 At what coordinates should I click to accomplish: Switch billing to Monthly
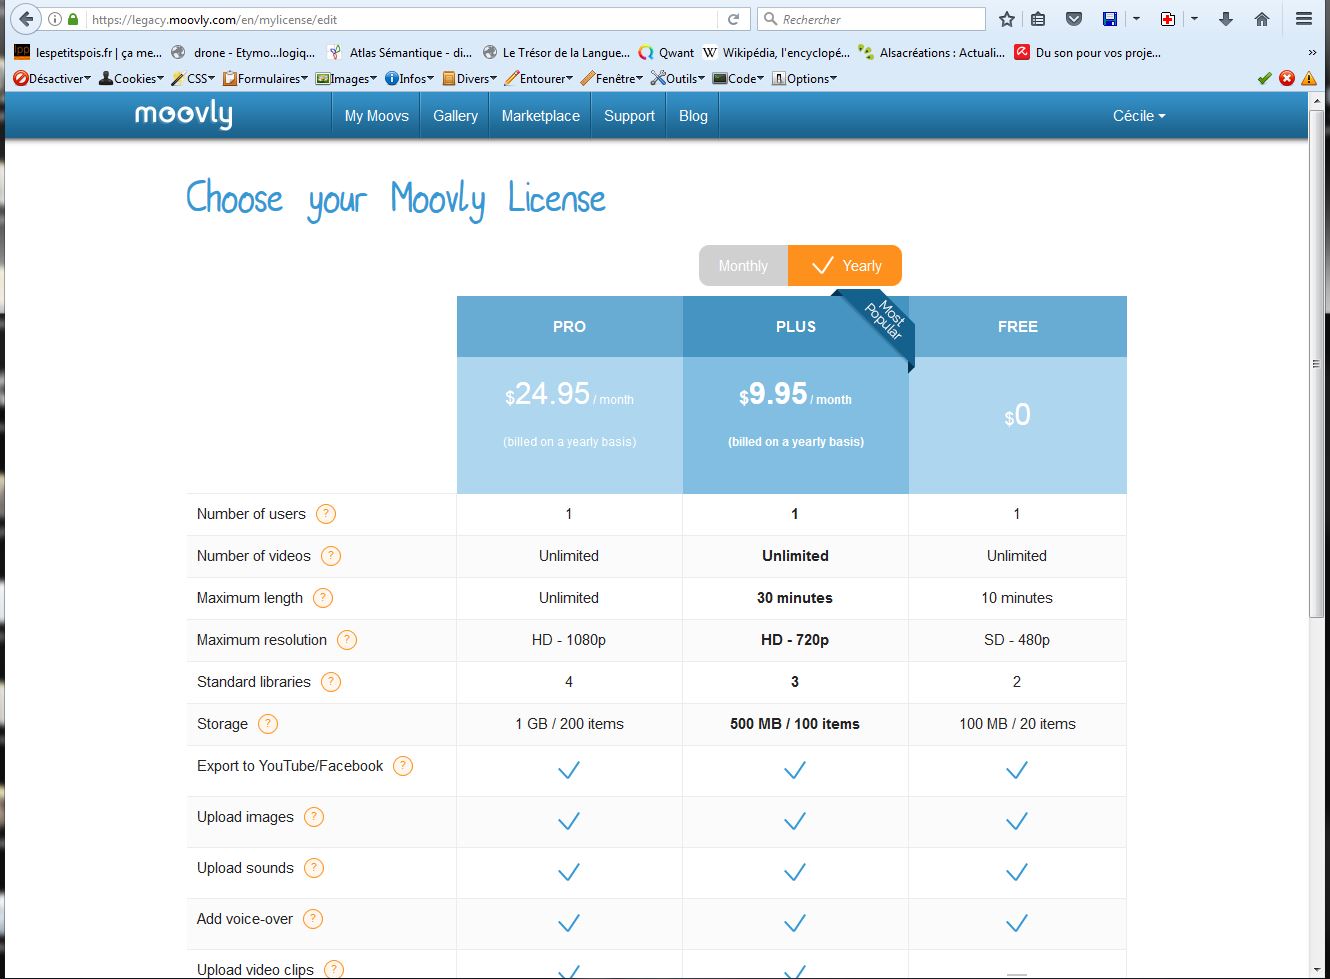pos(743,266)
